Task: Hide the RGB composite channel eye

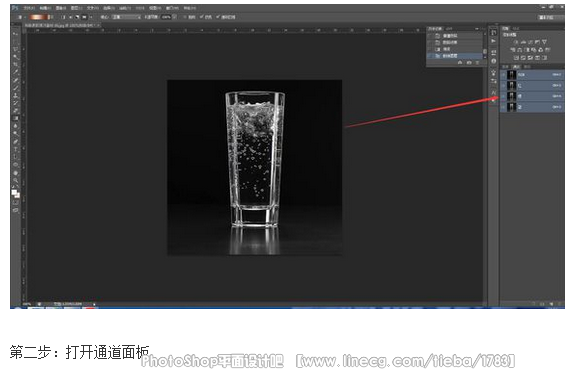Action: tap(503, 75)
